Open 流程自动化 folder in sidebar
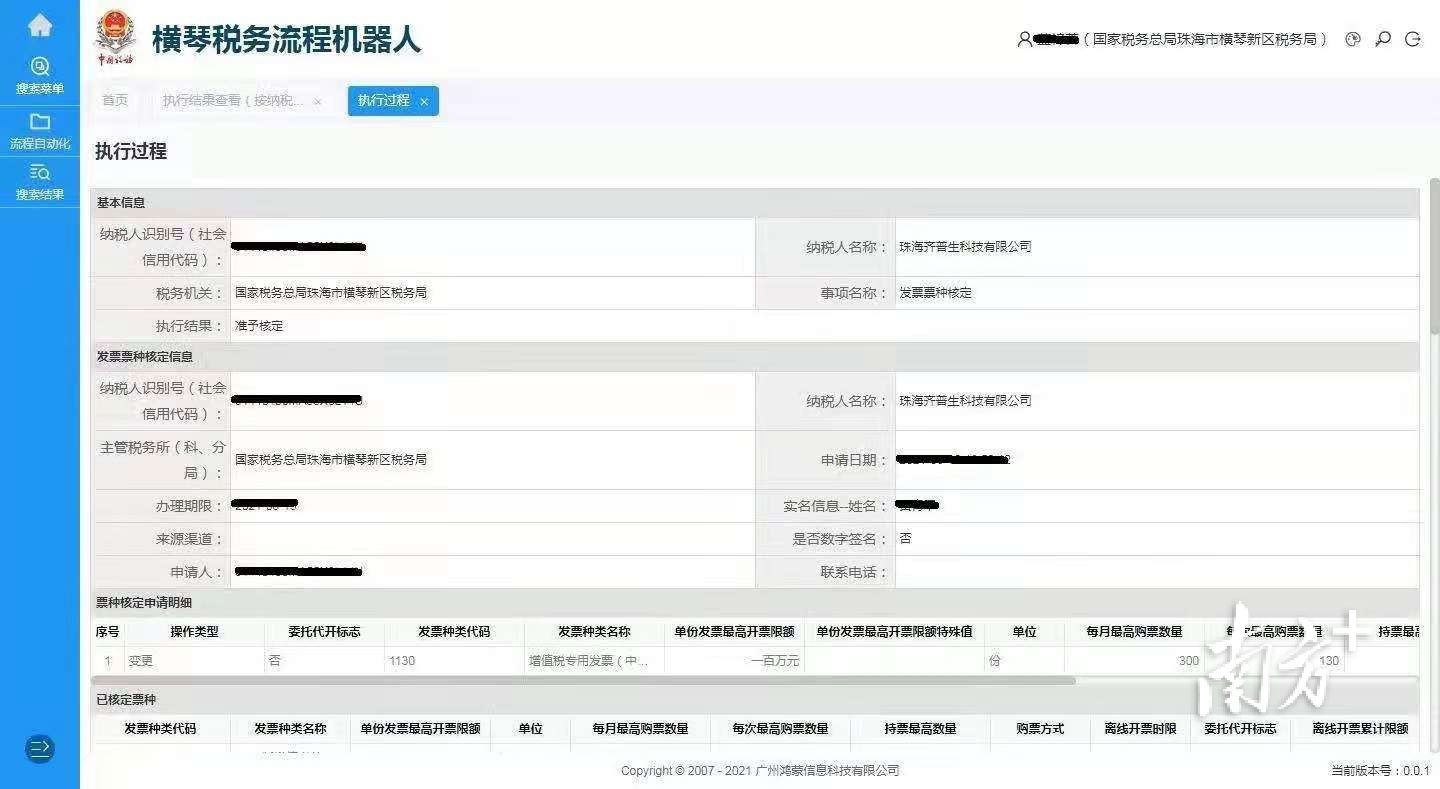This screenshot has height=789, width=1440. [x=40, y=131]
